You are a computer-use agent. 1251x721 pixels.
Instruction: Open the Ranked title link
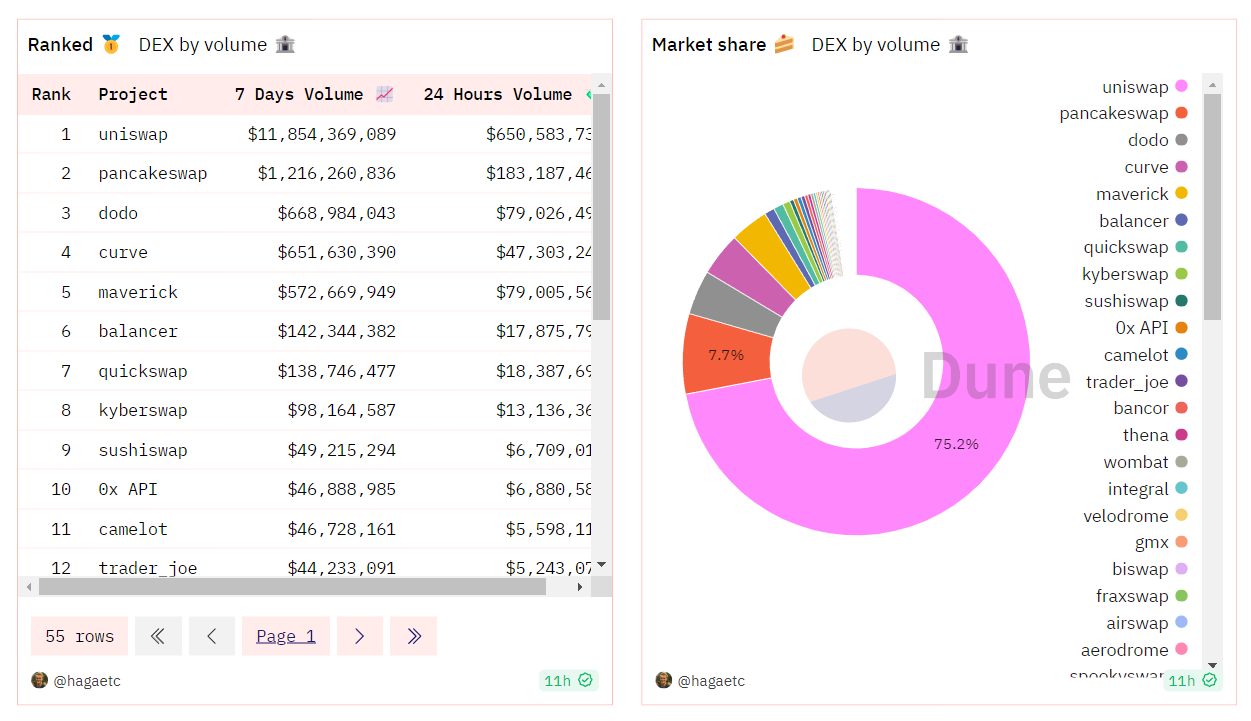click(x=60, y=44)
